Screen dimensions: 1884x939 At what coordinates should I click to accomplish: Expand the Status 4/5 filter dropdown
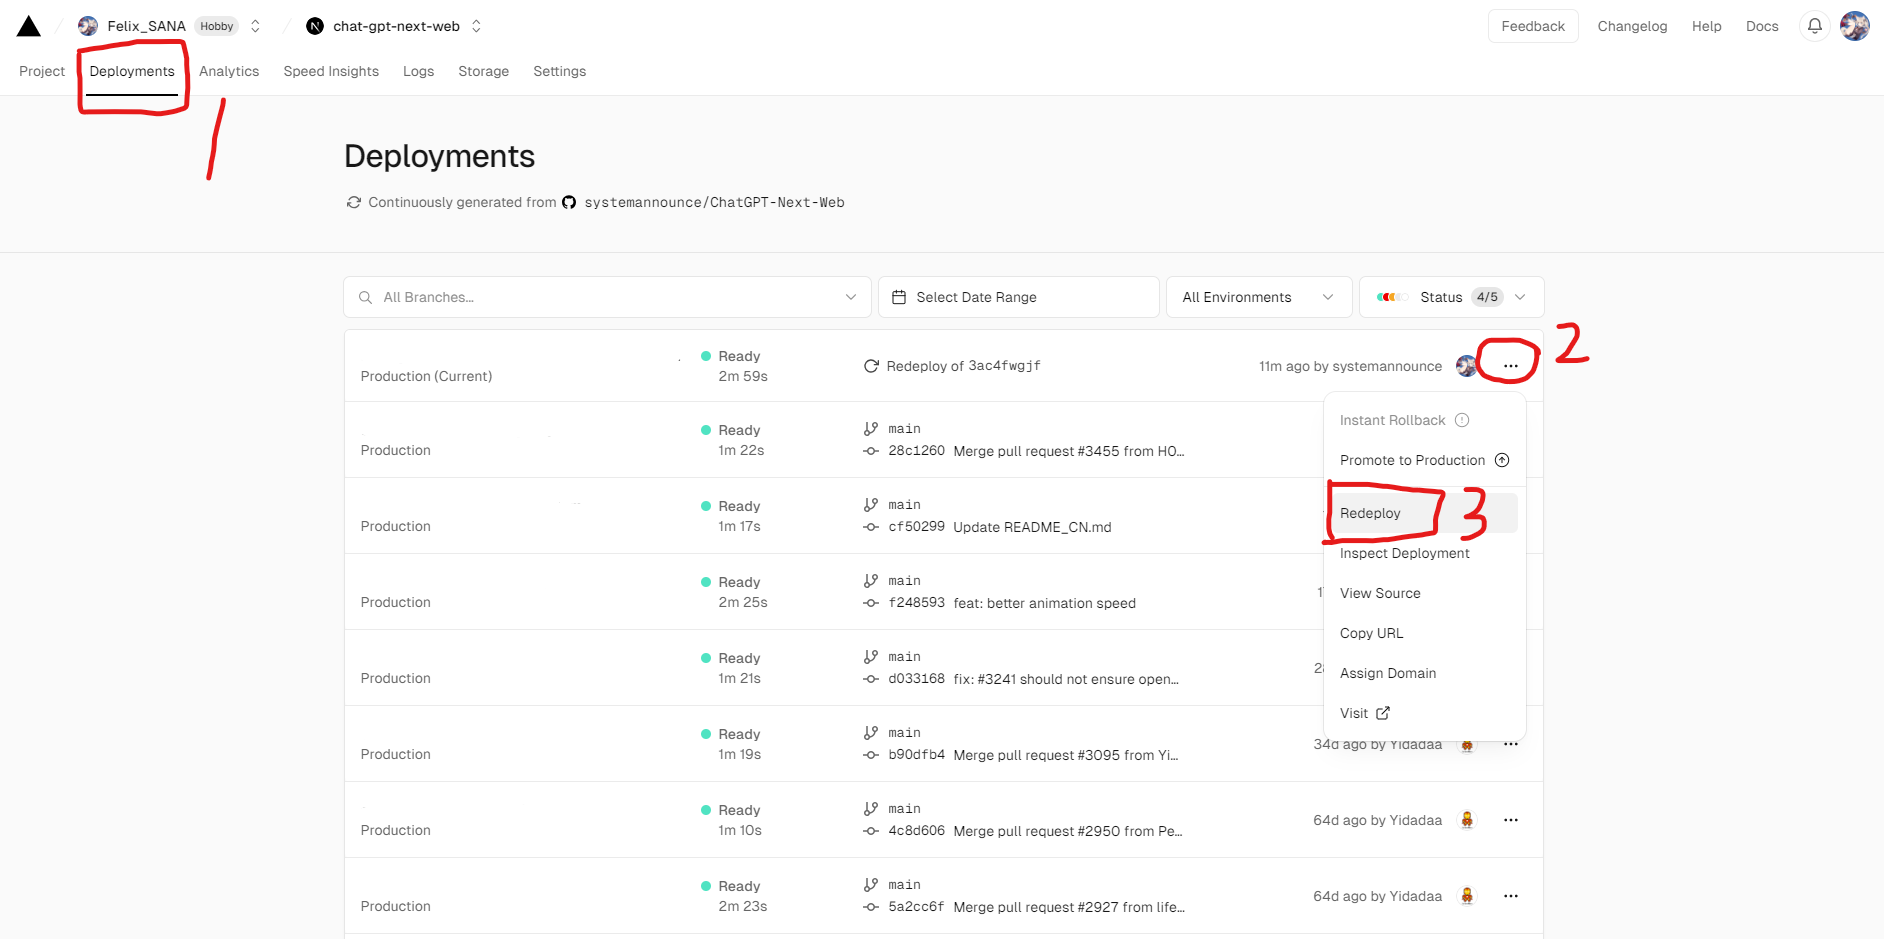[1451, 297]
